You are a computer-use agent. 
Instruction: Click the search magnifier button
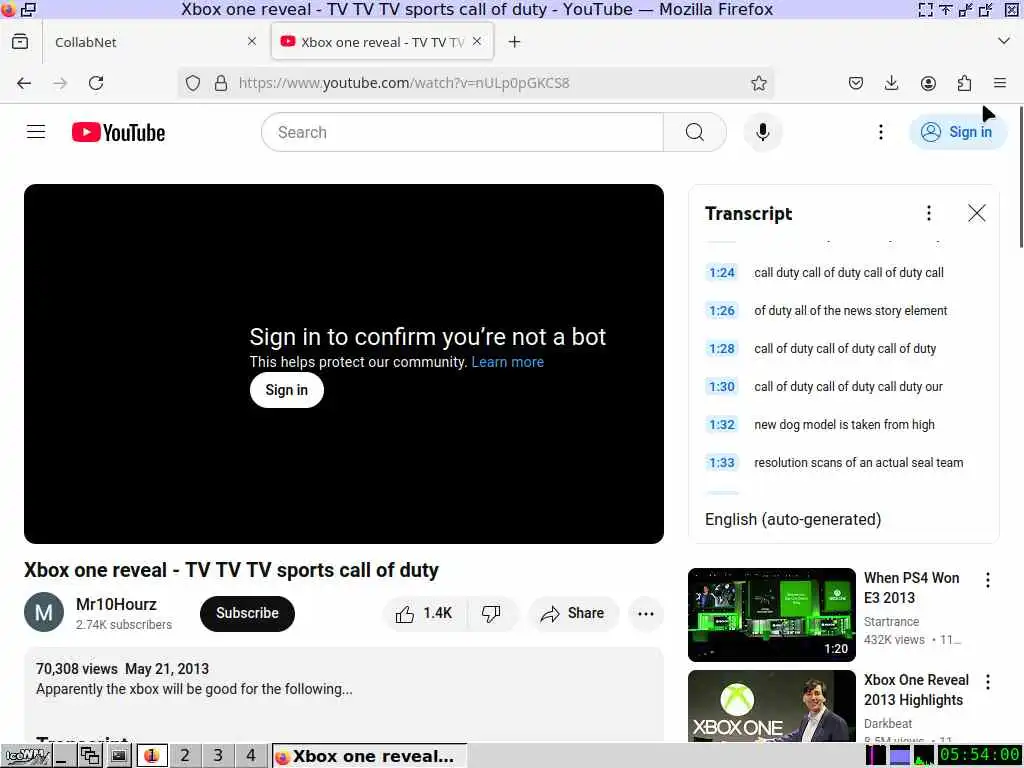click(x=695, y=132)
